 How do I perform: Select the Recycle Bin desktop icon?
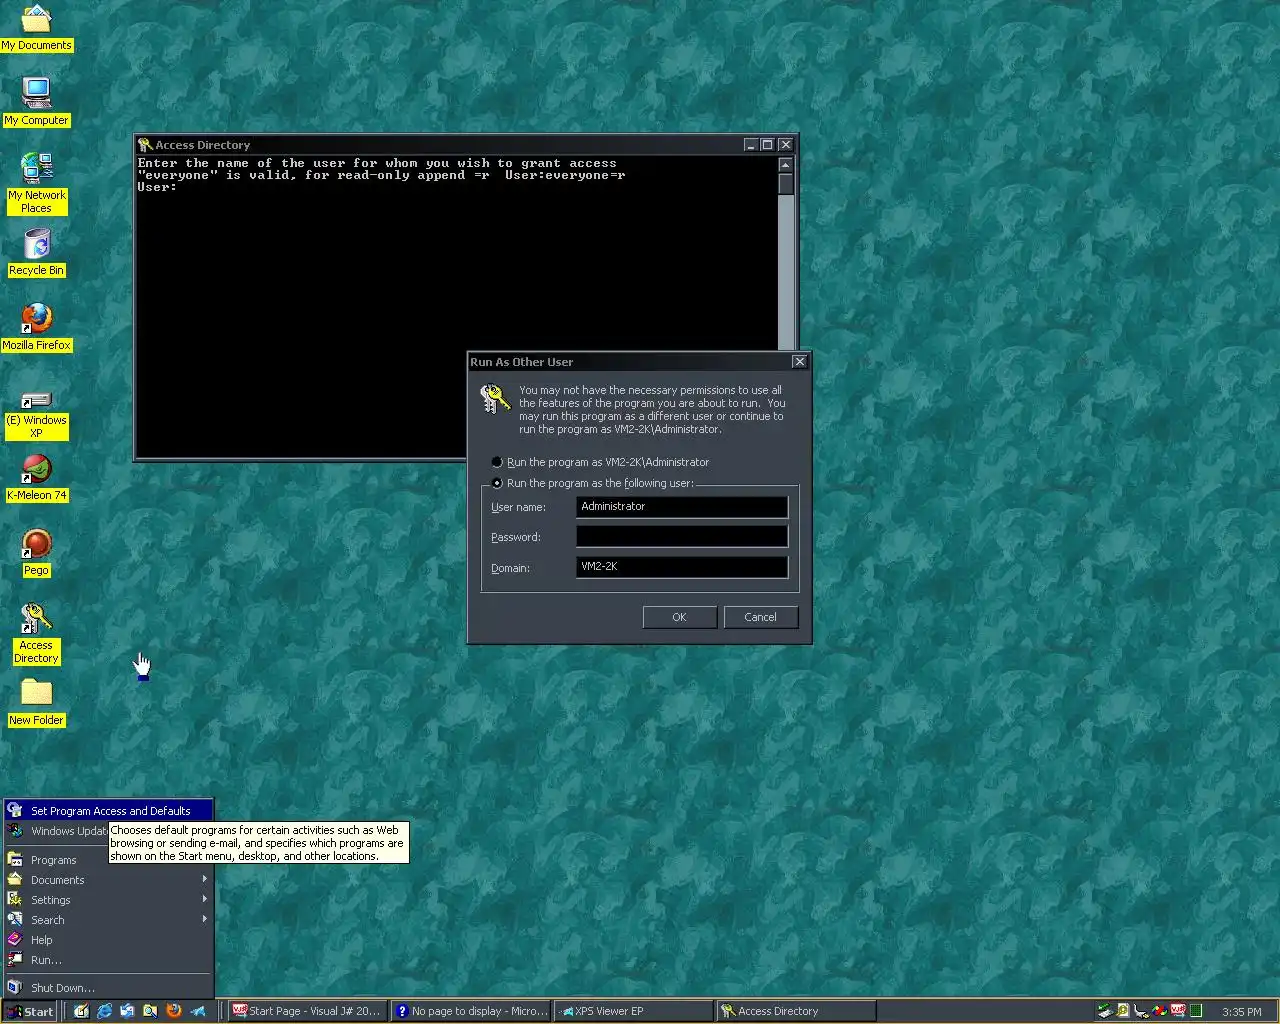[x=36, y=251]
